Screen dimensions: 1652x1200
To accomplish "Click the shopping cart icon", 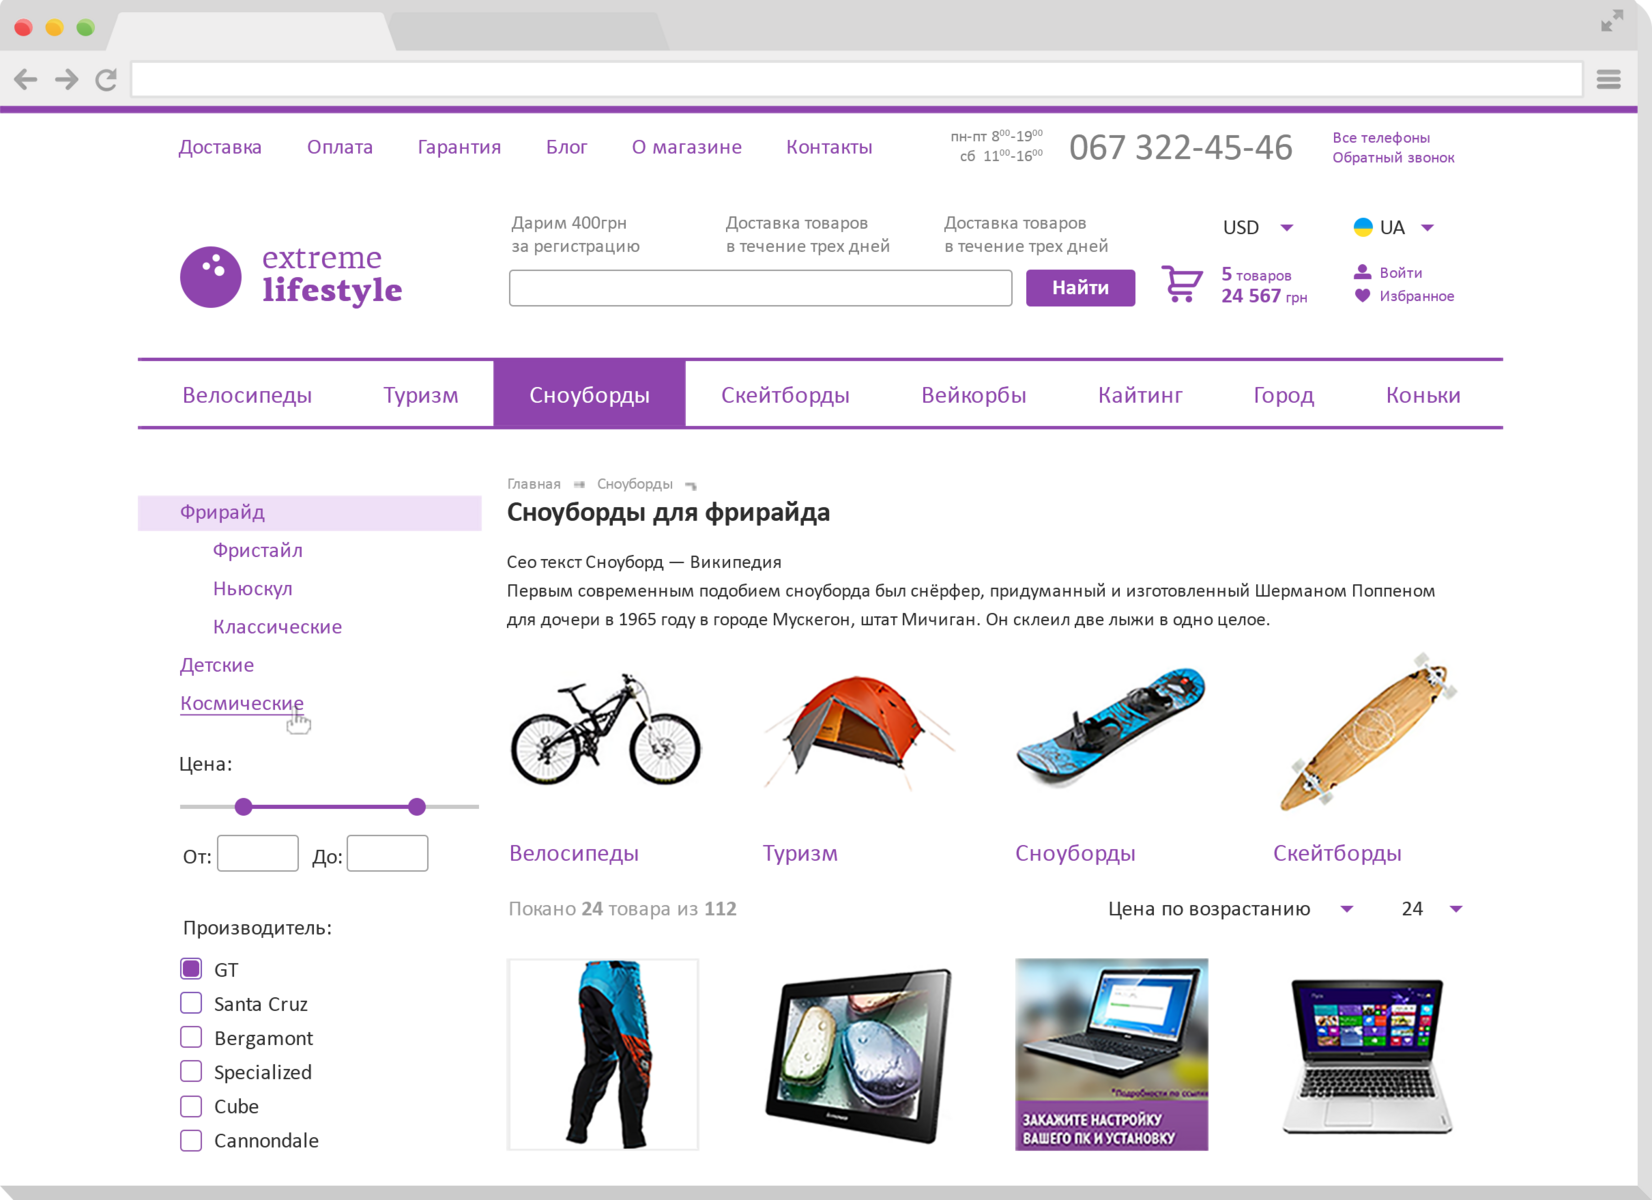I will point(1181,284).
